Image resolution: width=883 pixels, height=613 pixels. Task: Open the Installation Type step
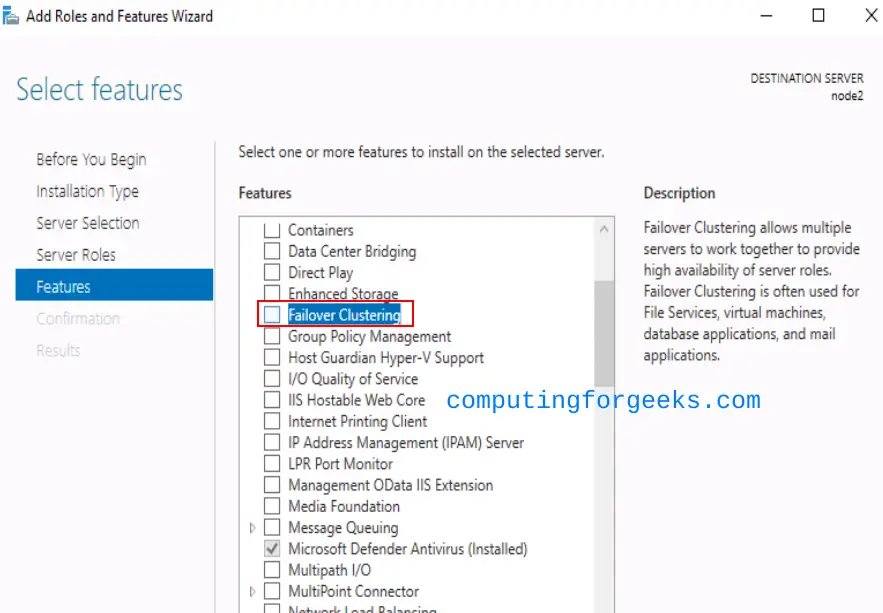tap(87, 191)
